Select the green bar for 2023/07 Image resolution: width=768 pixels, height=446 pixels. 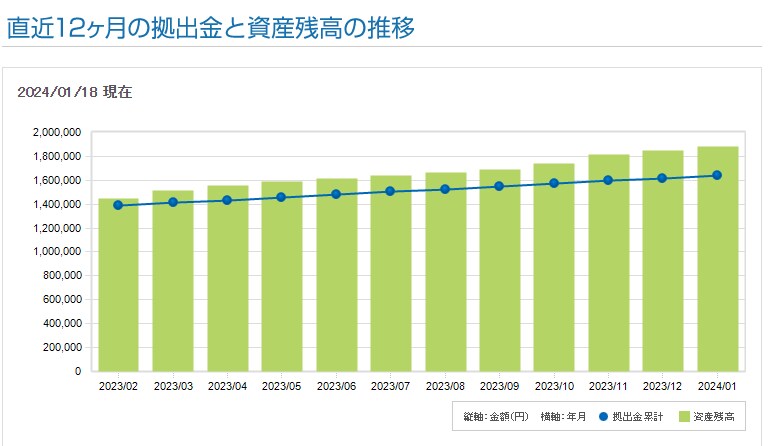coord(391,274)
